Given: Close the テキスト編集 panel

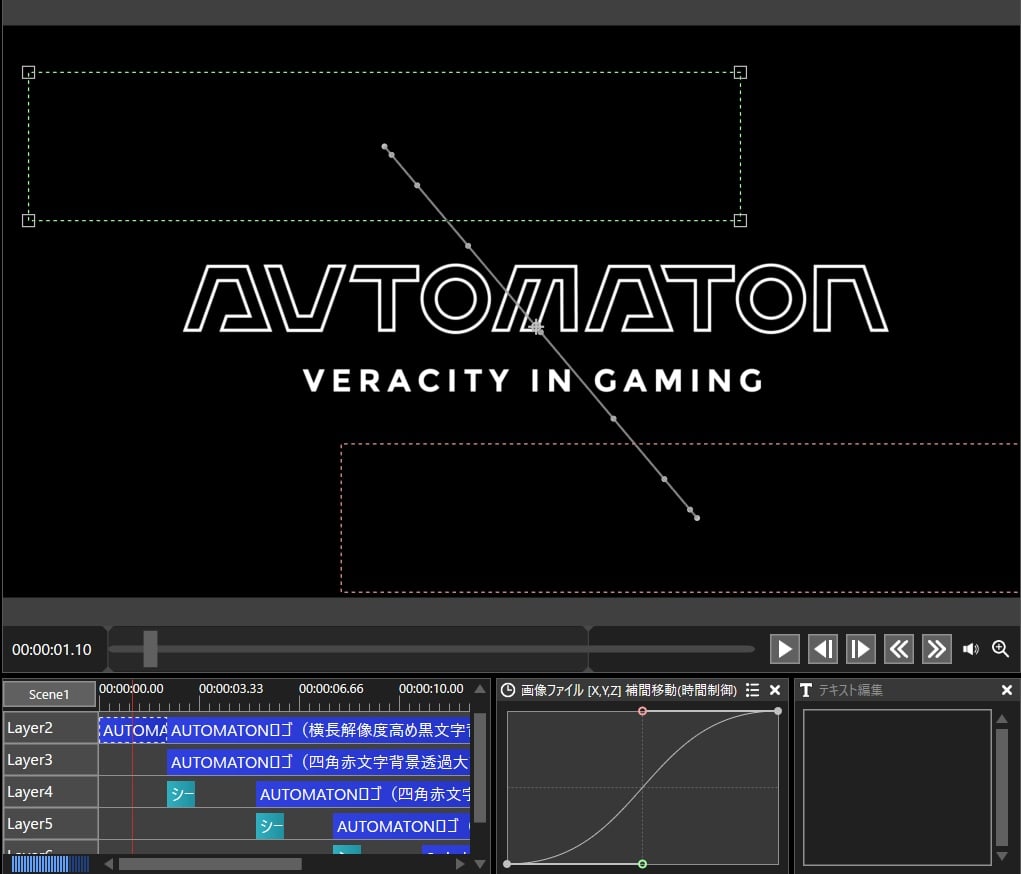Looking at the screenshot, I should [x=1007, y=690].
